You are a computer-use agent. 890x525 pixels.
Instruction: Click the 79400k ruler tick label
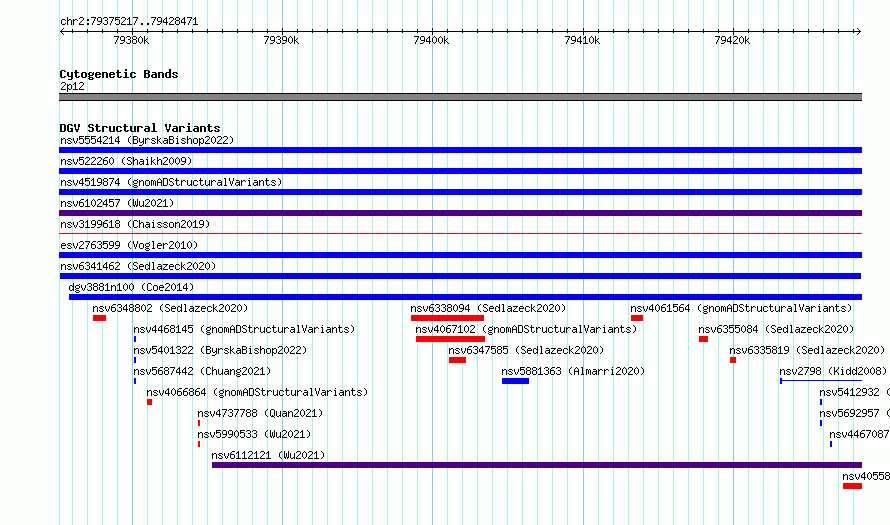tap(431, 40)
